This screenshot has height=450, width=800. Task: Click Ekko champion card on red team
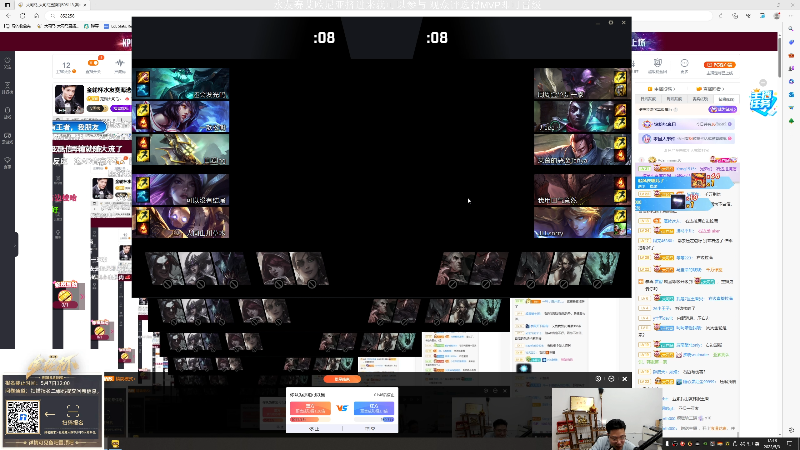tap(582, 117)
